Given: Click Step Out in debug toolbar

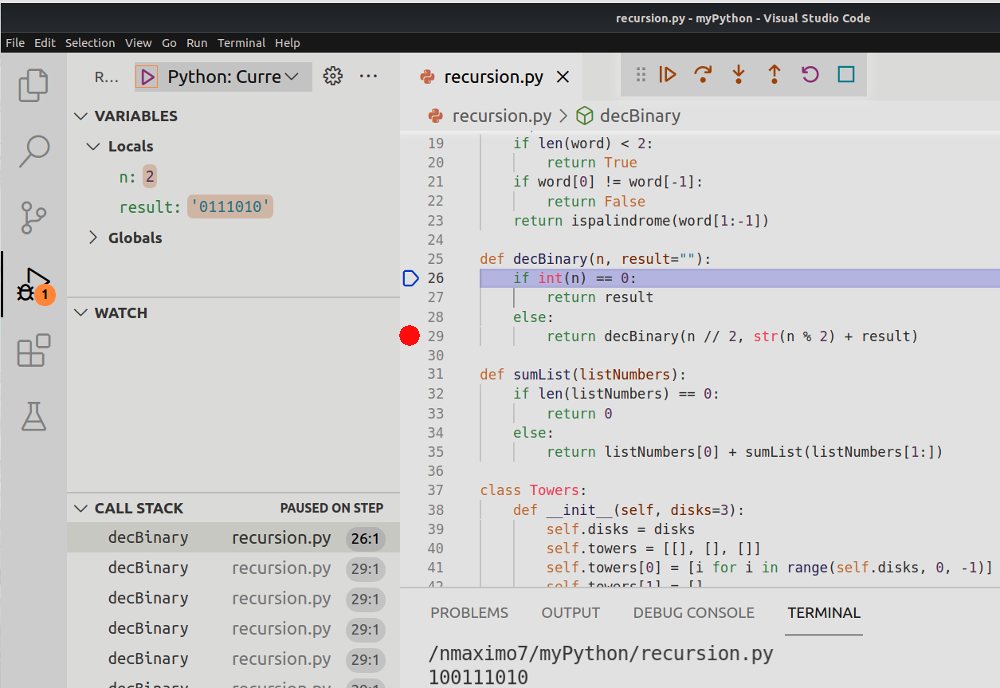Looking at the screenshot, I should 774,75.
